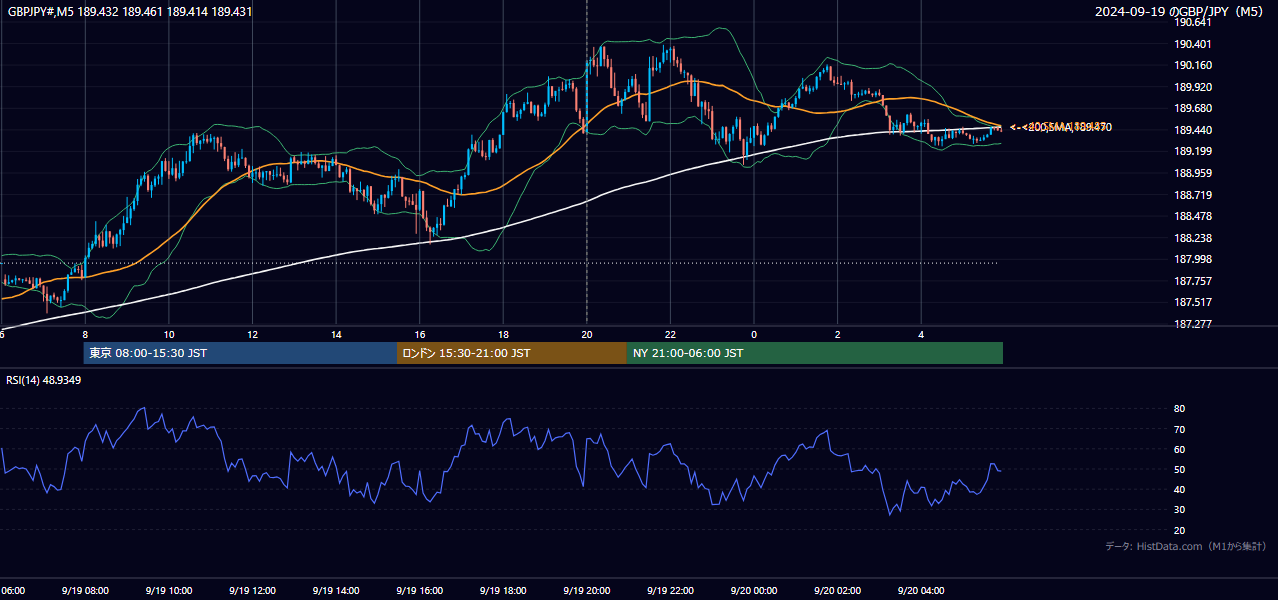Click the データ: HistData.com source credit

pos(1185,547)
